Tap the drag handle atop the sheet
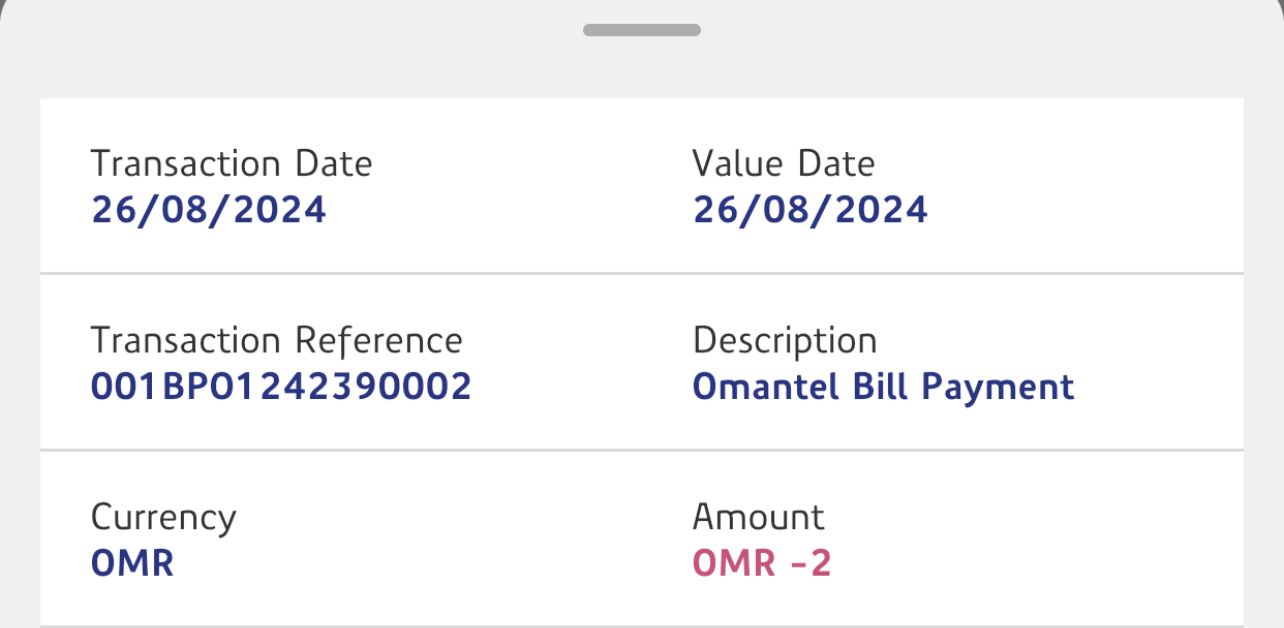The image size is (1284, 628). click(x=641, y=30)
